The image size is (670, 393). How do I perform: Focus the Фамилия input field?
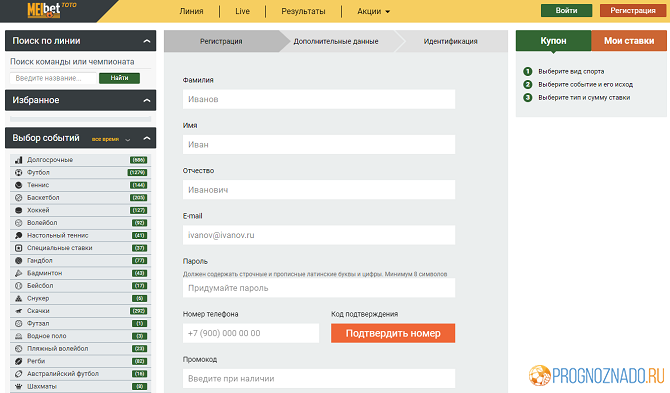tap(319, 99)
